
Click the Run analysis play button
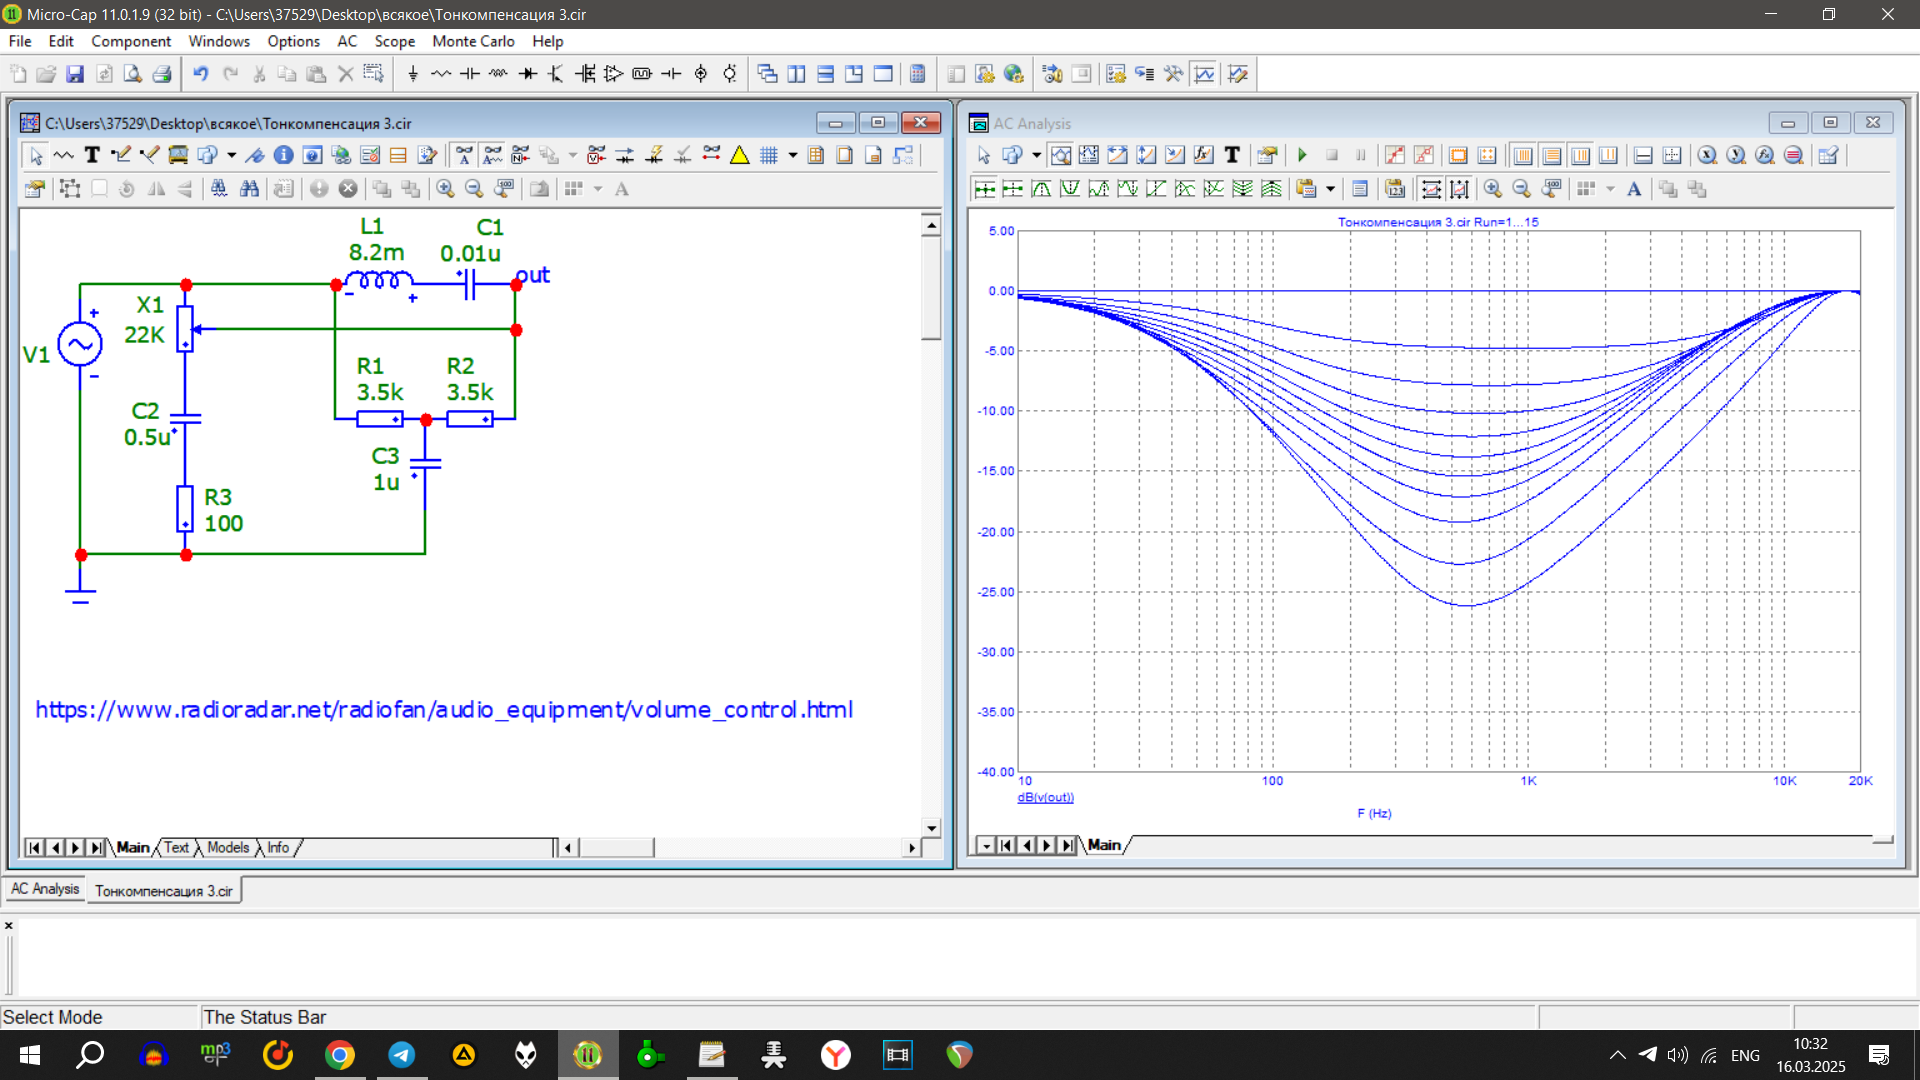[1302, 155]
